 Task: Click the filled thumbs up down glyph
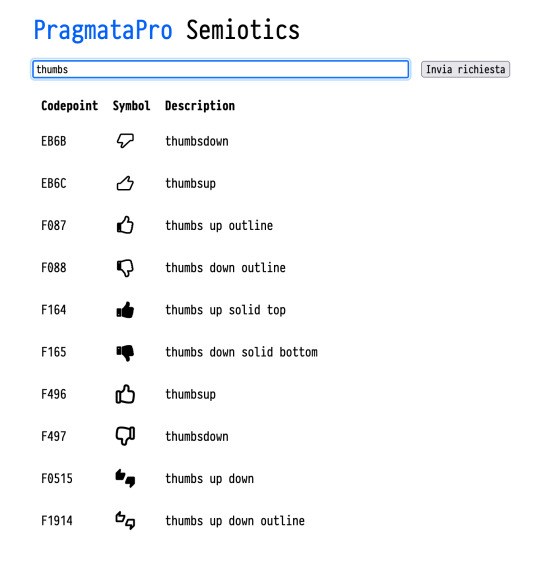coord(125,478)
